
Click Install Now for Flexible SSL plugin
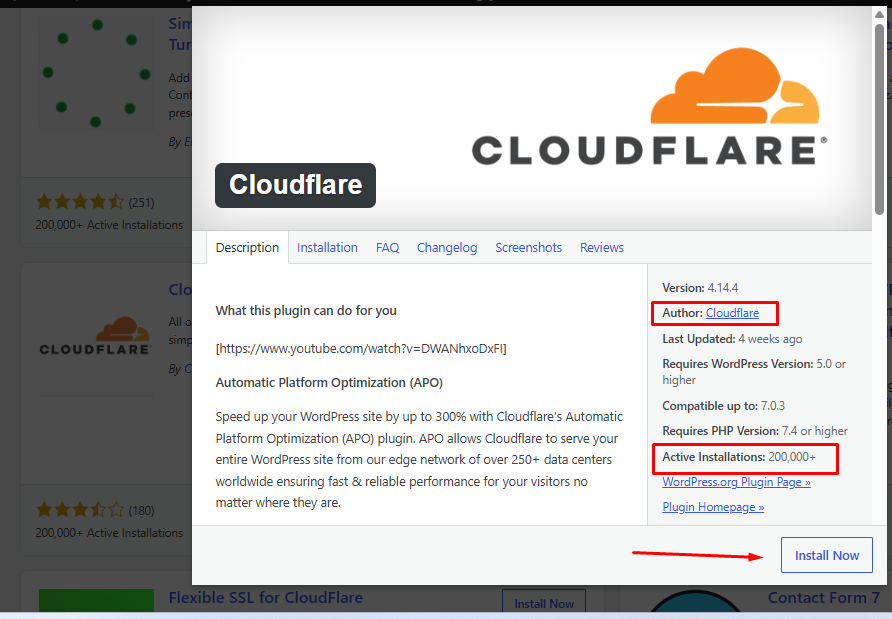pos(544,603)
